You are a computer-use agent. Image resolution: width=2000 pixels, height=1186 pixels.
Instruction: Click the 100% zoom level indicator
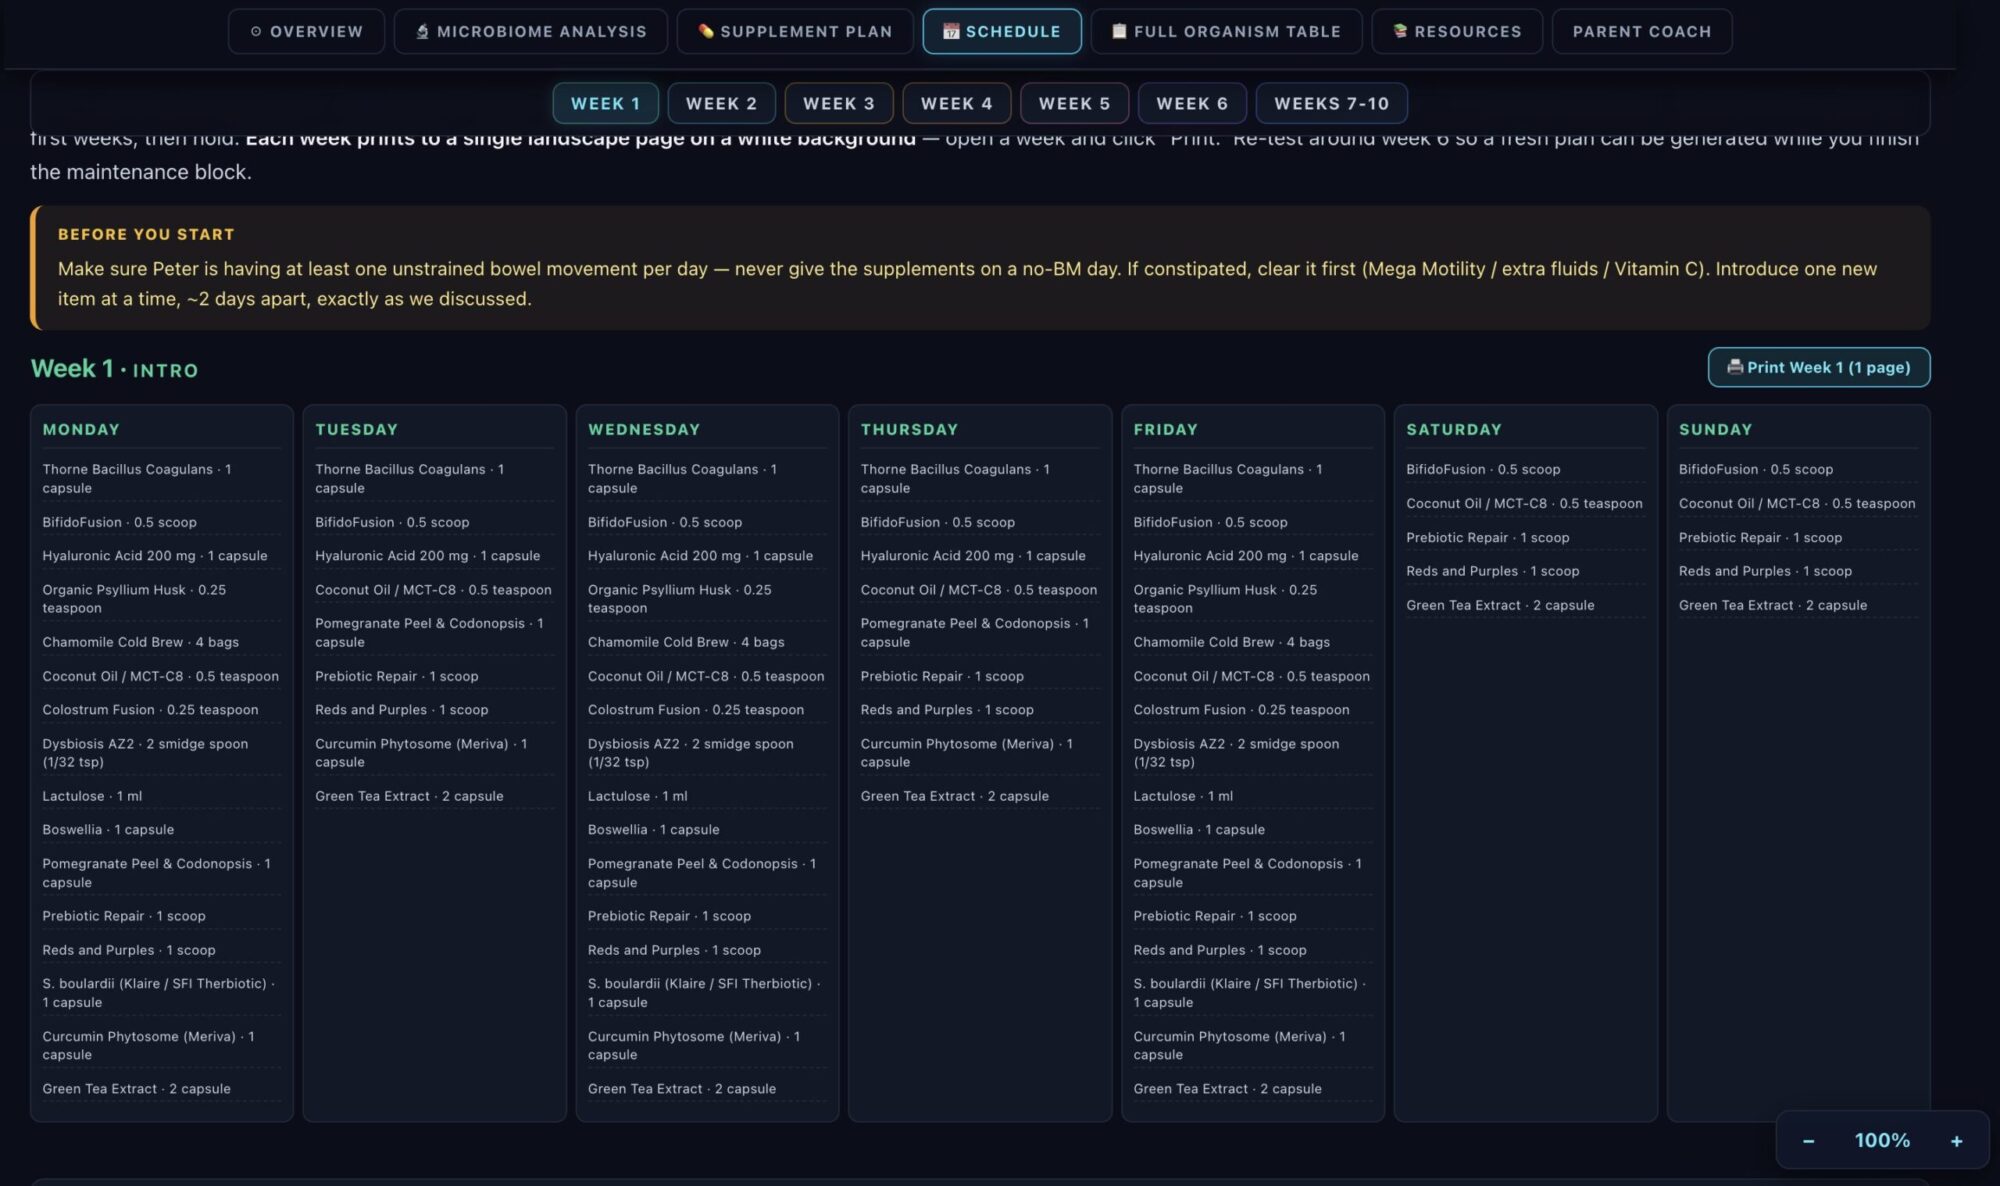1882,1141
